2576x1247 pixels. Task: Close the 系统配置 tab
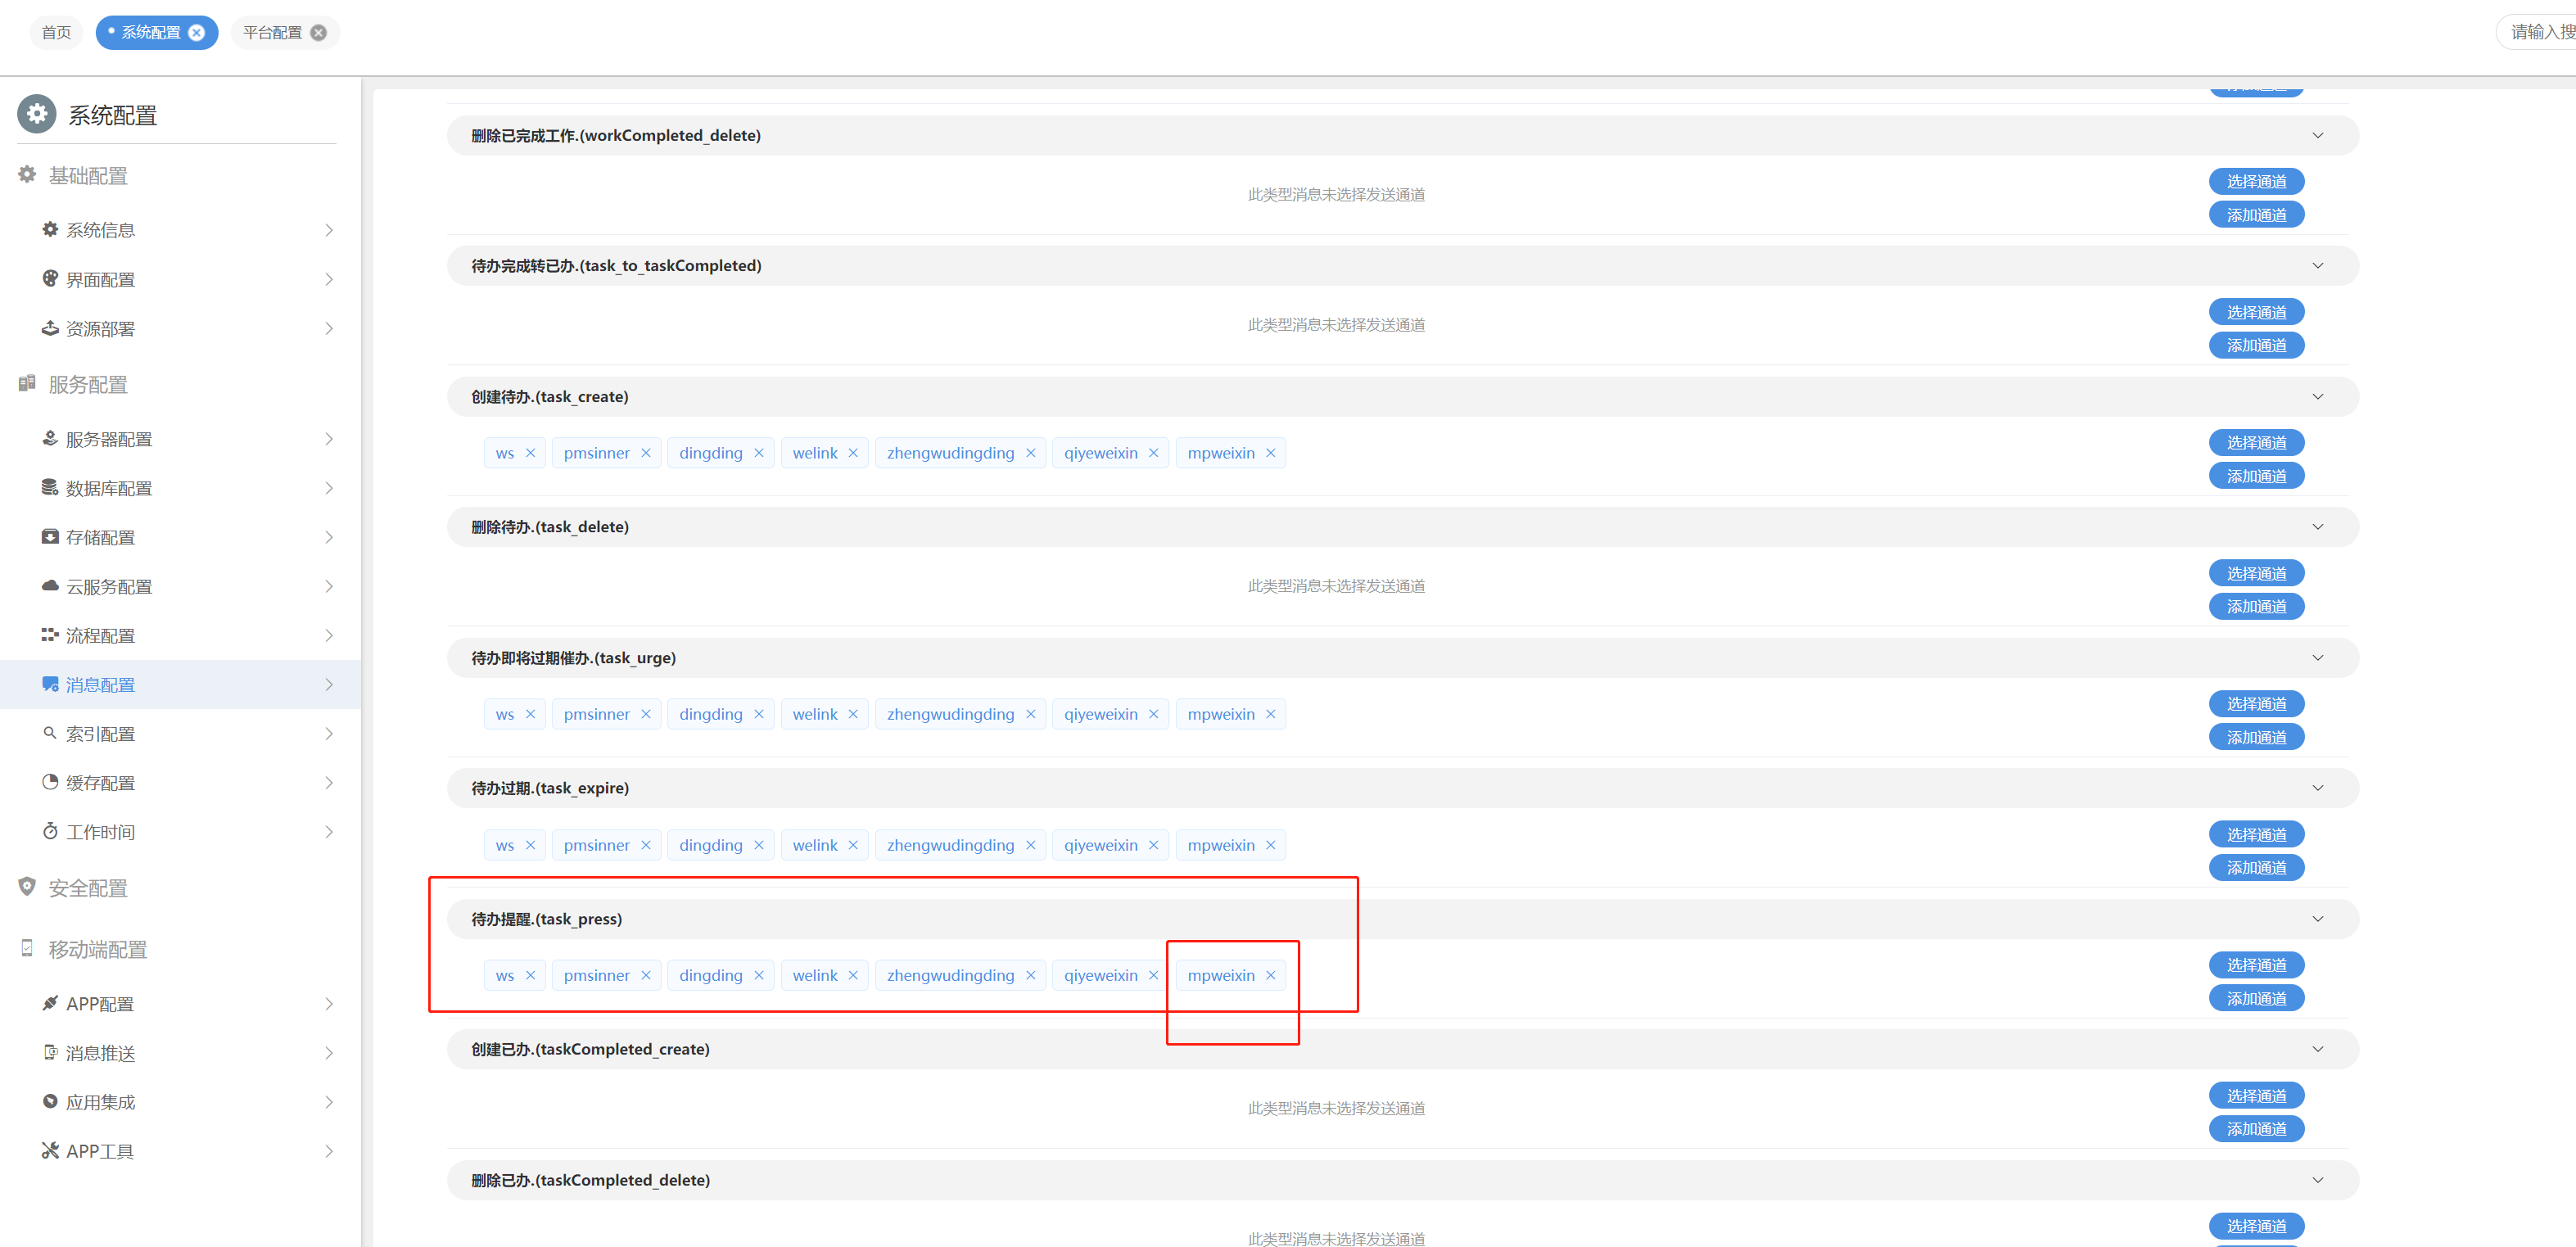coord(197,32)
